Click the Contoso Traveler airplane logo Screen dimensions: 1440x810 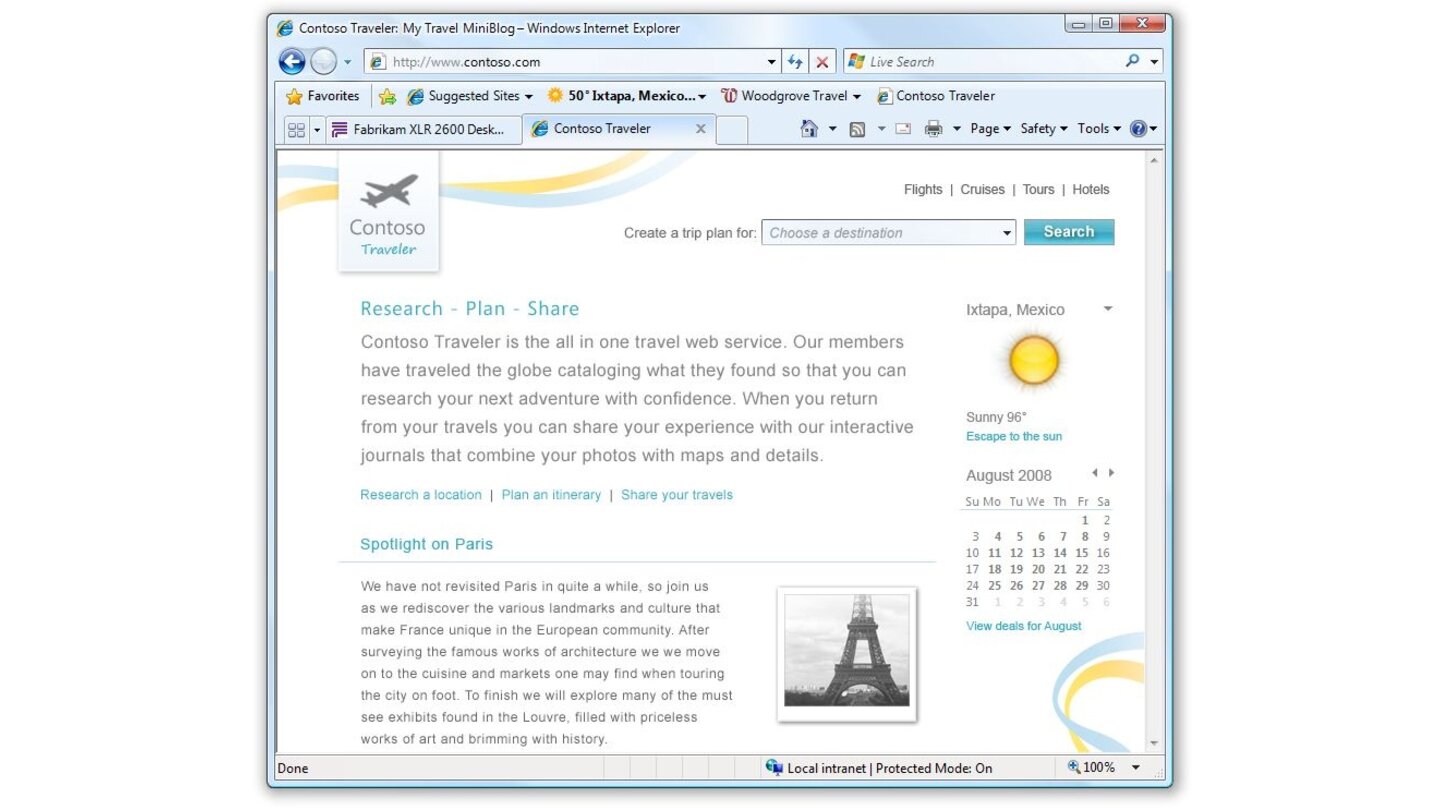pyautogui.click(x=388, y=212)
